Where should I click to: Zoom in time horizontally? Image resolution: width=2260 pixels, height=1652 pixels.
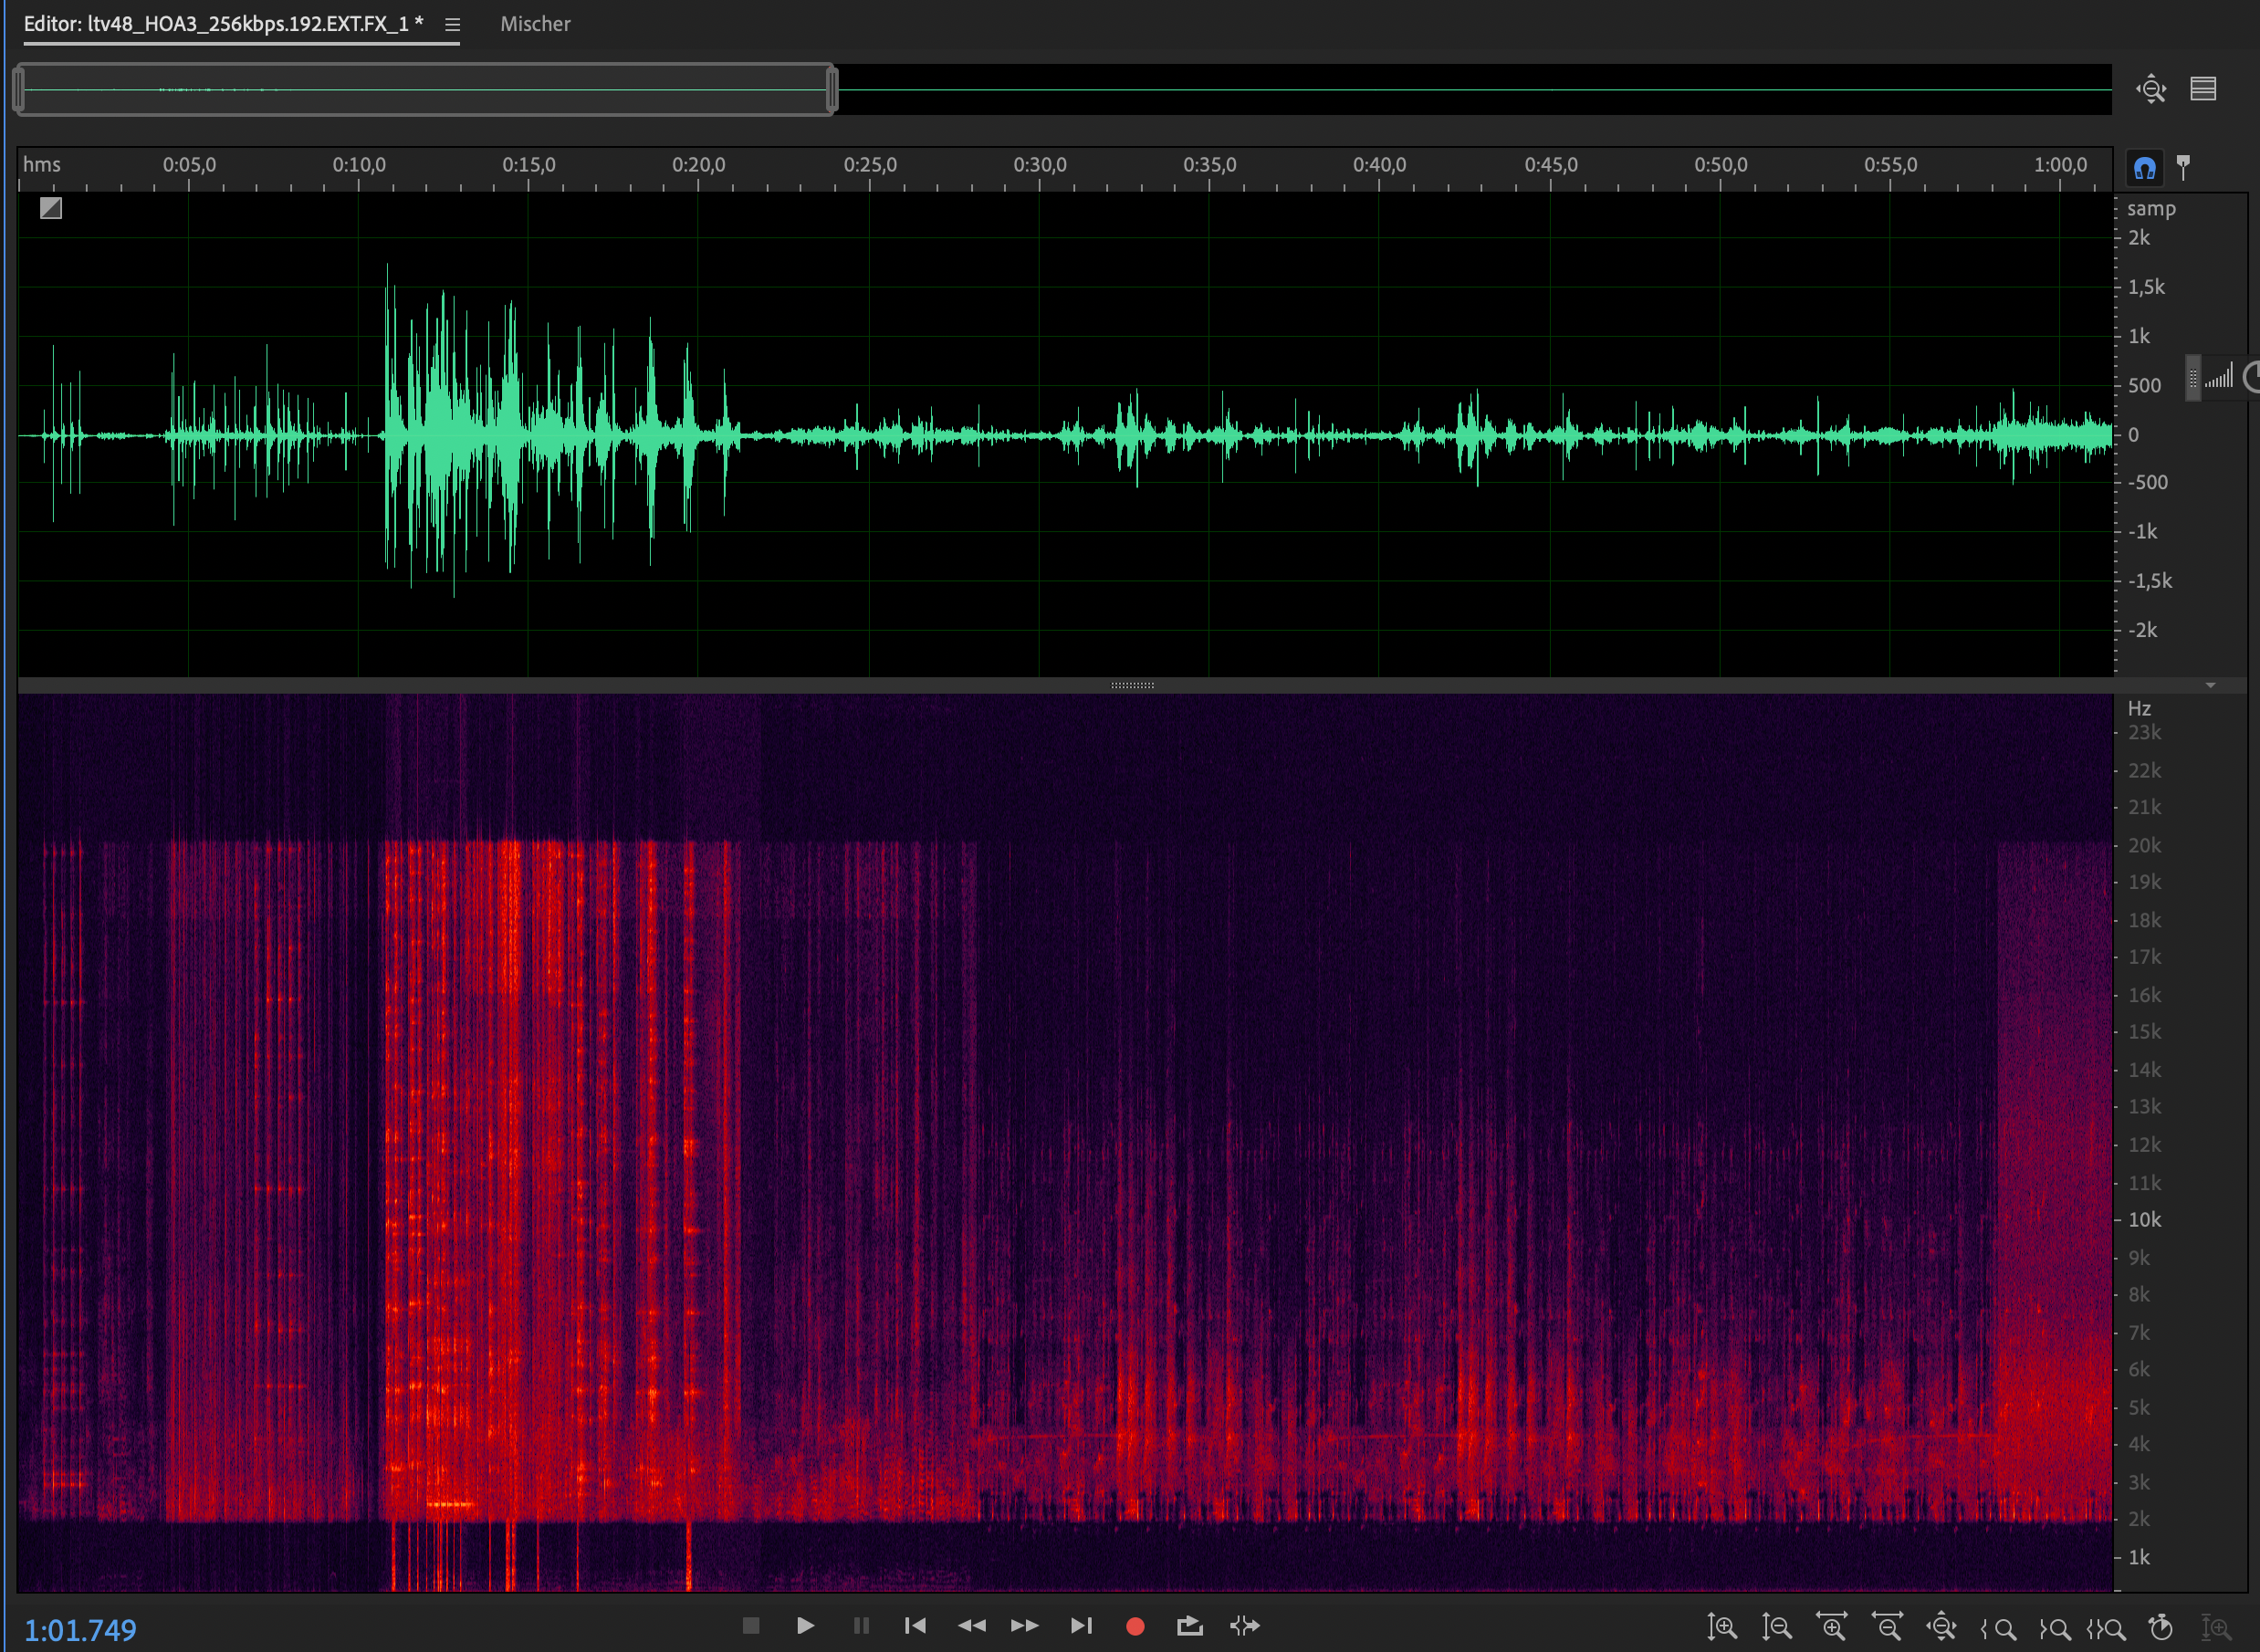coord(1831,1627)
